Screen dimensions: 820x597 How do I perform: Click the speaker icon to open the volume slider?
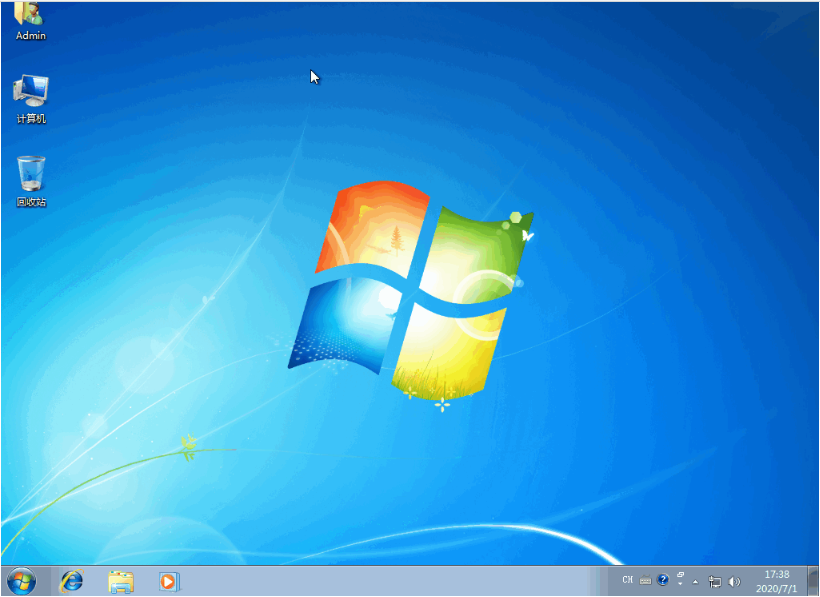click(x=734, y=580)
